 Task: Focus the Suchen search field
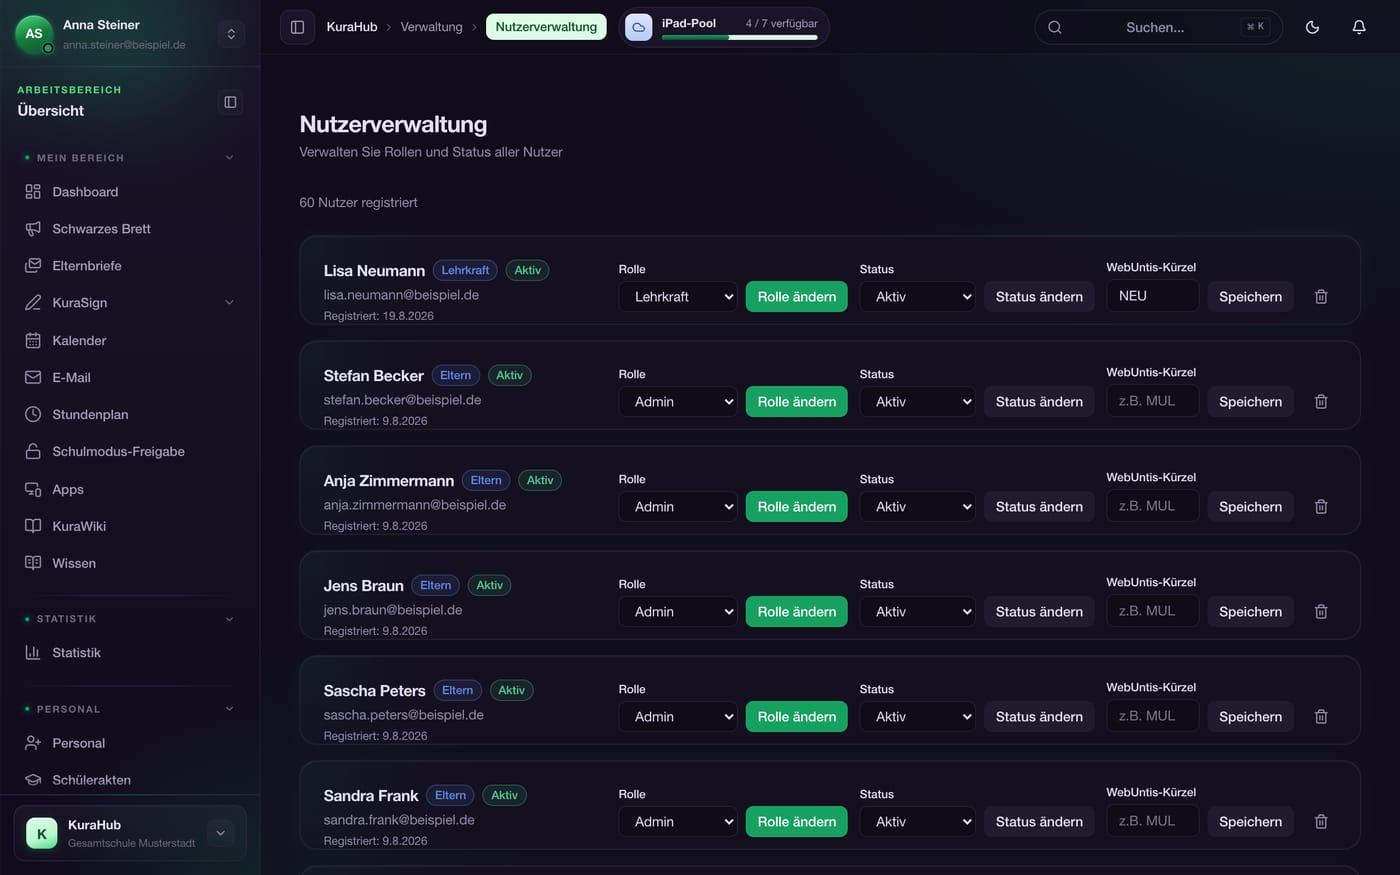[1158, 27]
